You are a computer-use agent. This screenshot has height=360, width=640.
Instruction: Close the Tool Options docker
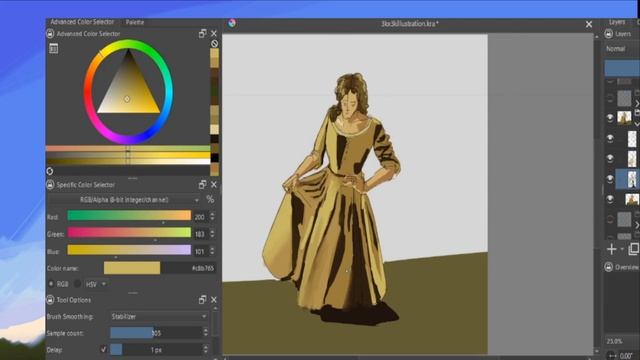pos(214,300)
